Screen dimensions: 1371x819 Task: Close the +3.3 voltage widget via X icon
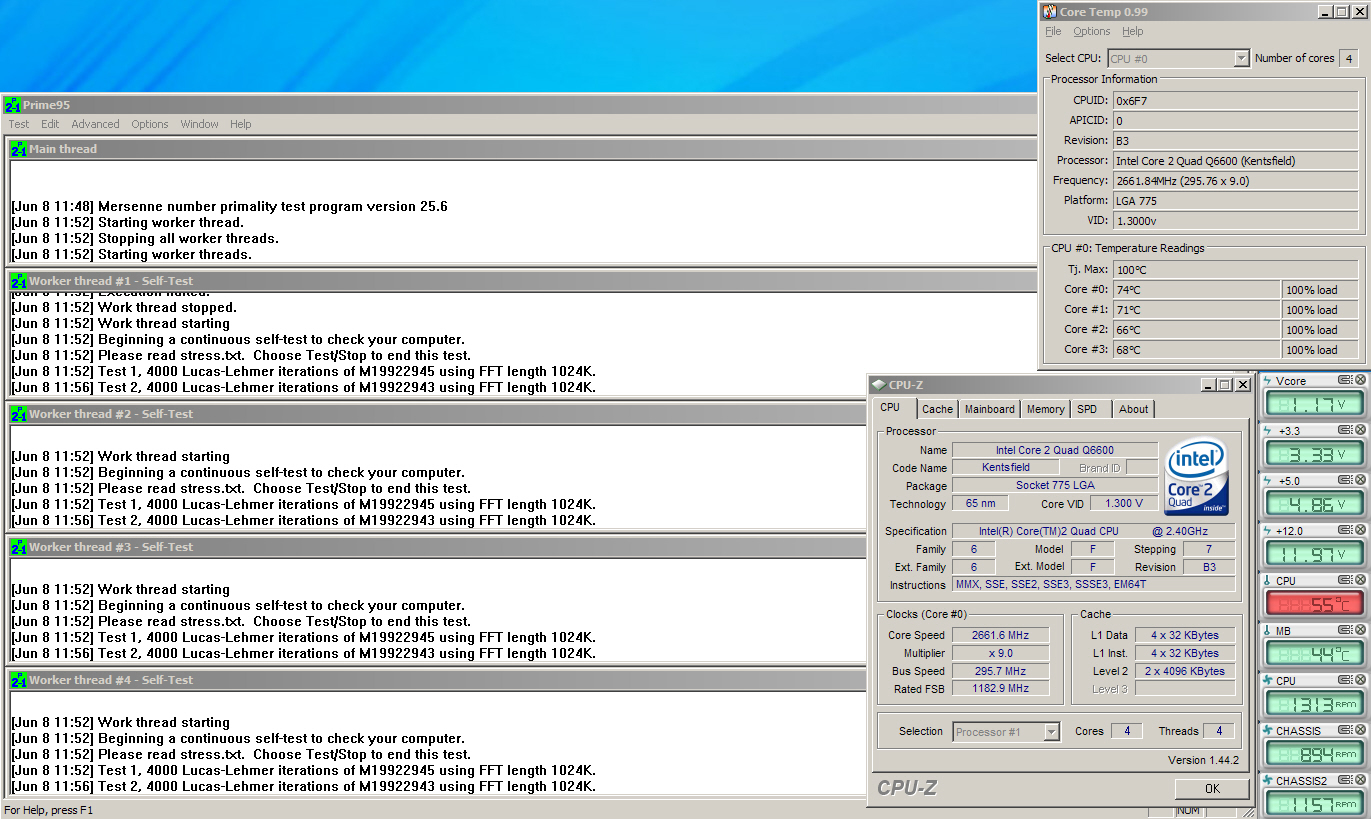click(x=1359, y=430)
